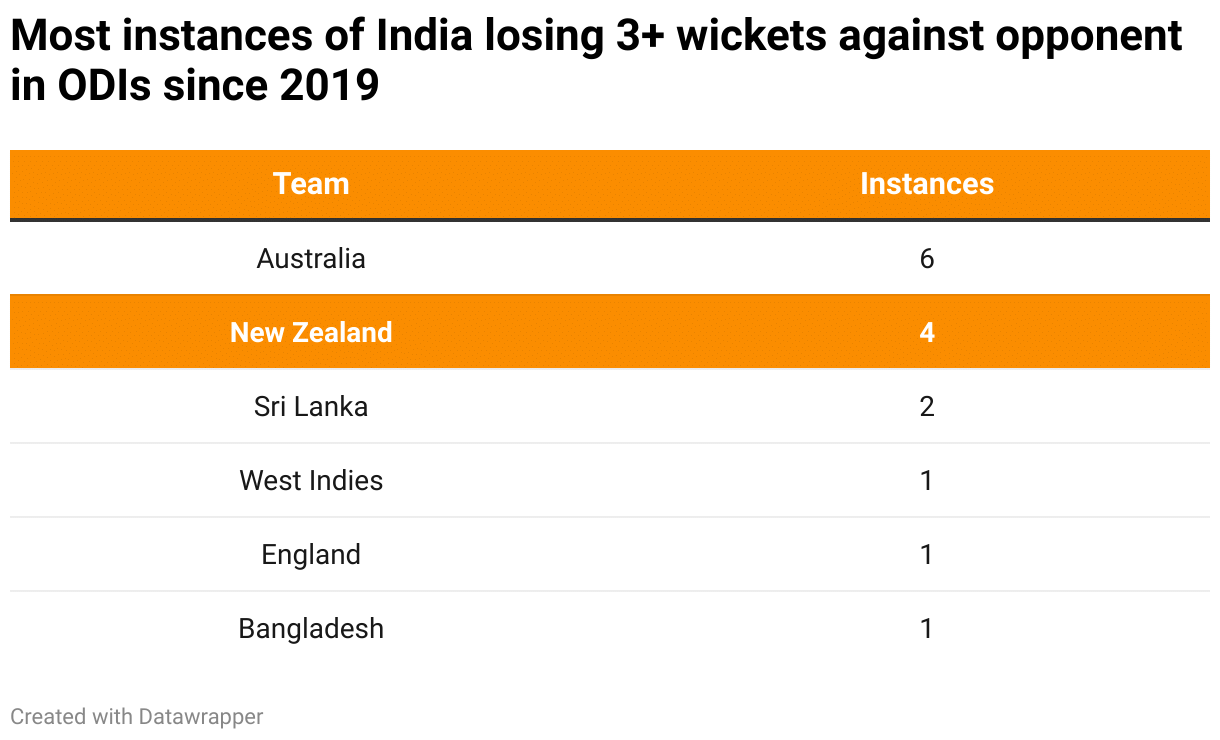Select the England team cell
This screenshot has width=1220, height=740.
tap(311, 555)
